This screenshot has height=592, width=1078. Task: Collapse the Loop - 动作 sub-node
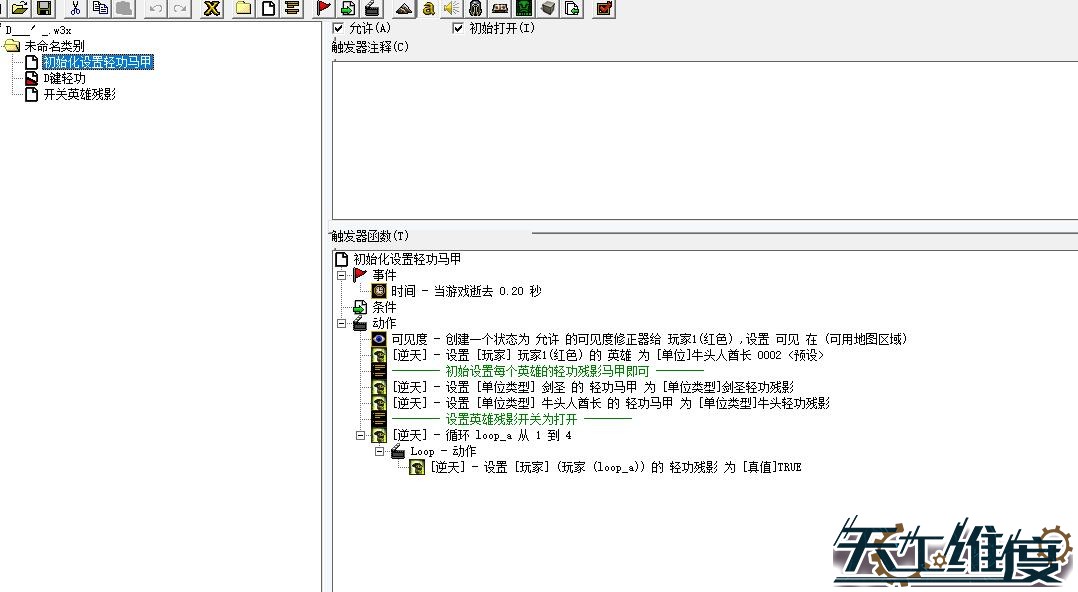click(380, 451)
